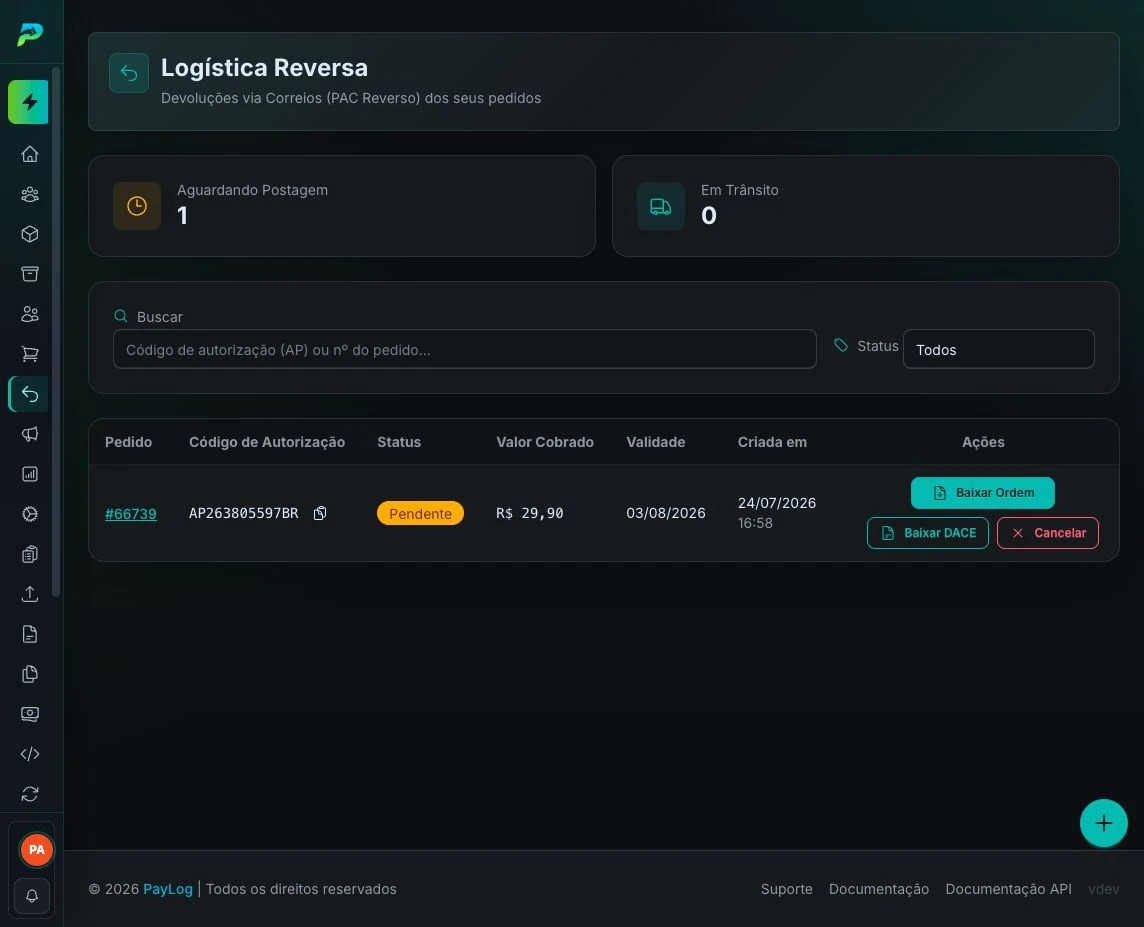This screenshot has width=1144, height=927.
Task: Go to the home icon in sidebar
Action: (30, 154)
